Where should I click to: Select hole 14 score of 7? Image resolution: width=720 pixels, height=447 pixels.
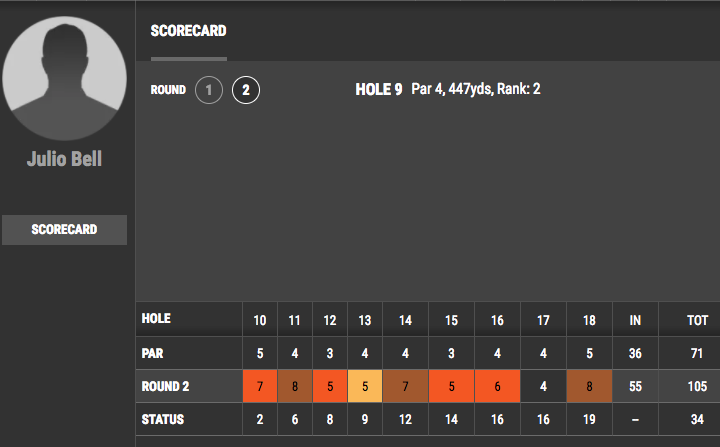click(x=405, y=386)
